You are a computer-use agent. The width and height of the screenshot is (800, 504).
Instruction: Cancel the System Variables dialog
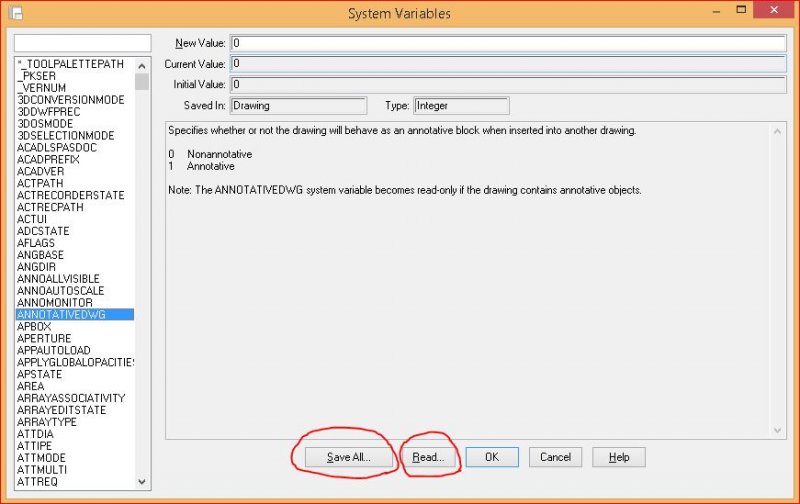[x=555, y=457]
